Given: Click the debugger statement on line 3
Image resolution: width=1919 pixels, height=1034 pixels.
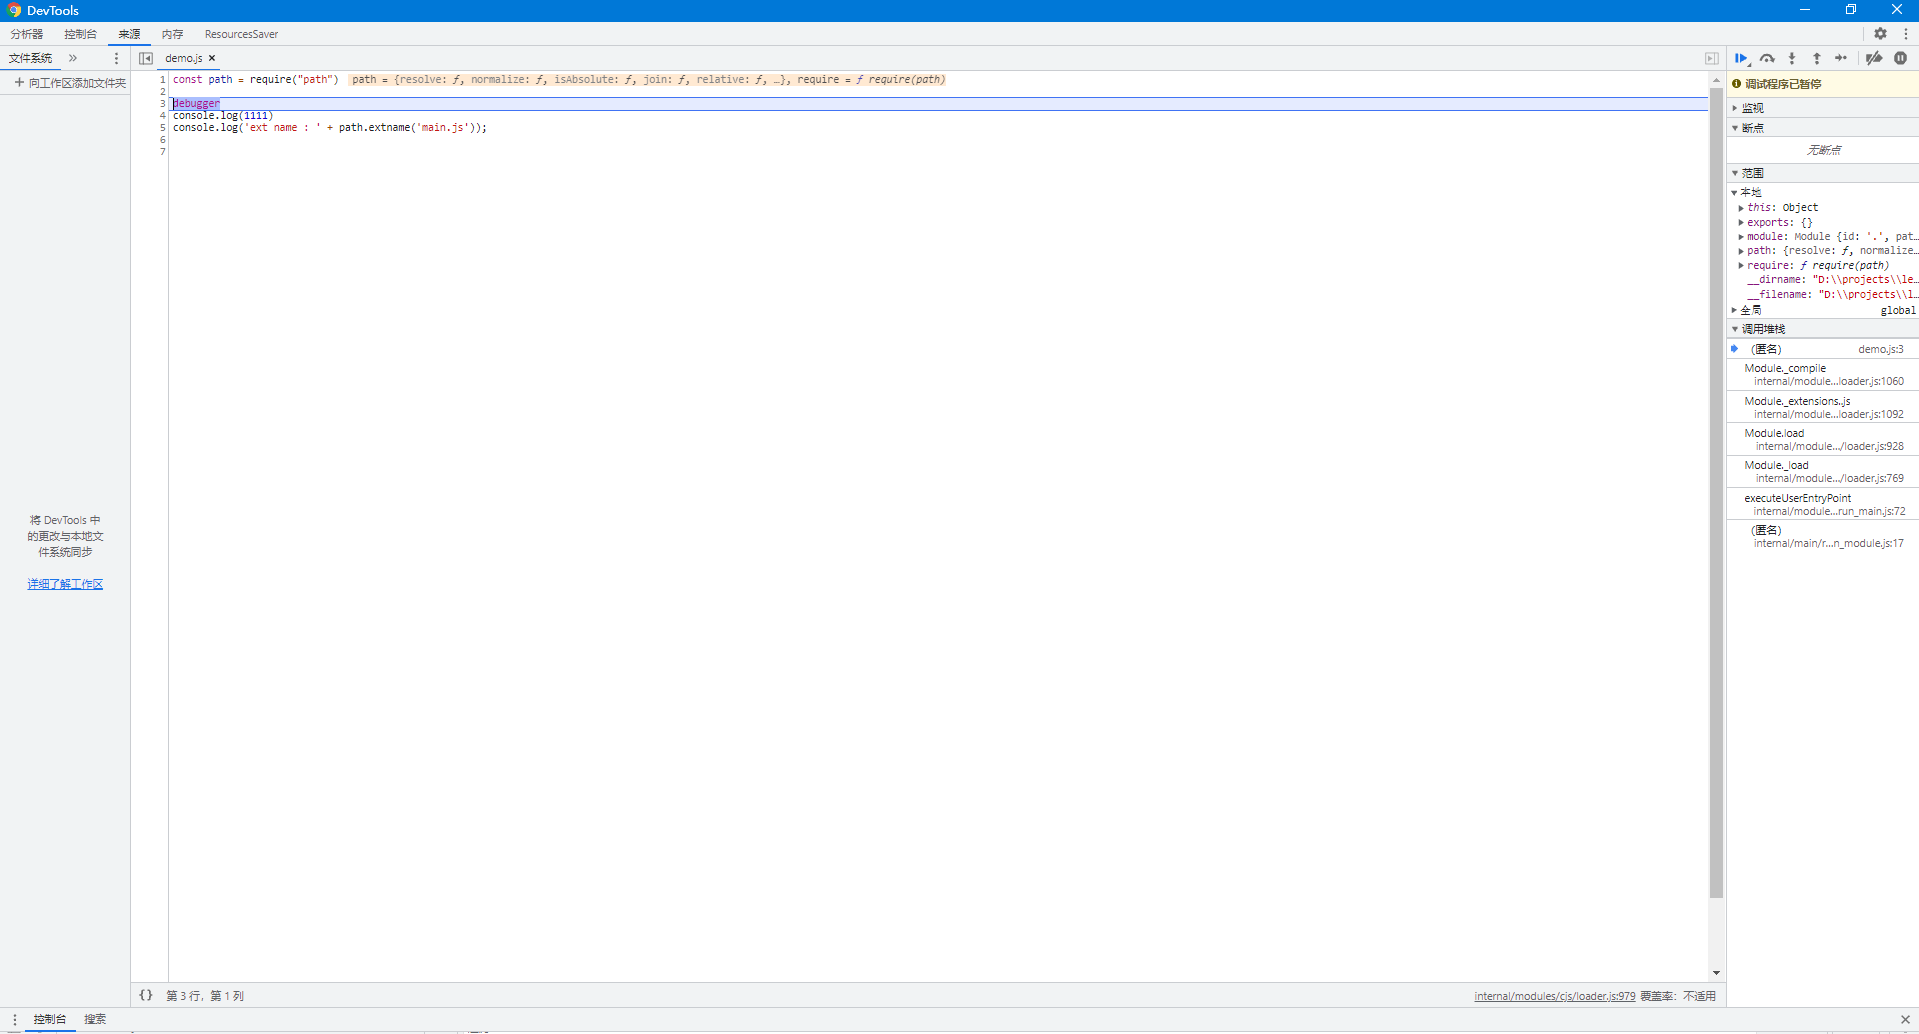Looking at the screenshot, I should [x=196, y=103].
